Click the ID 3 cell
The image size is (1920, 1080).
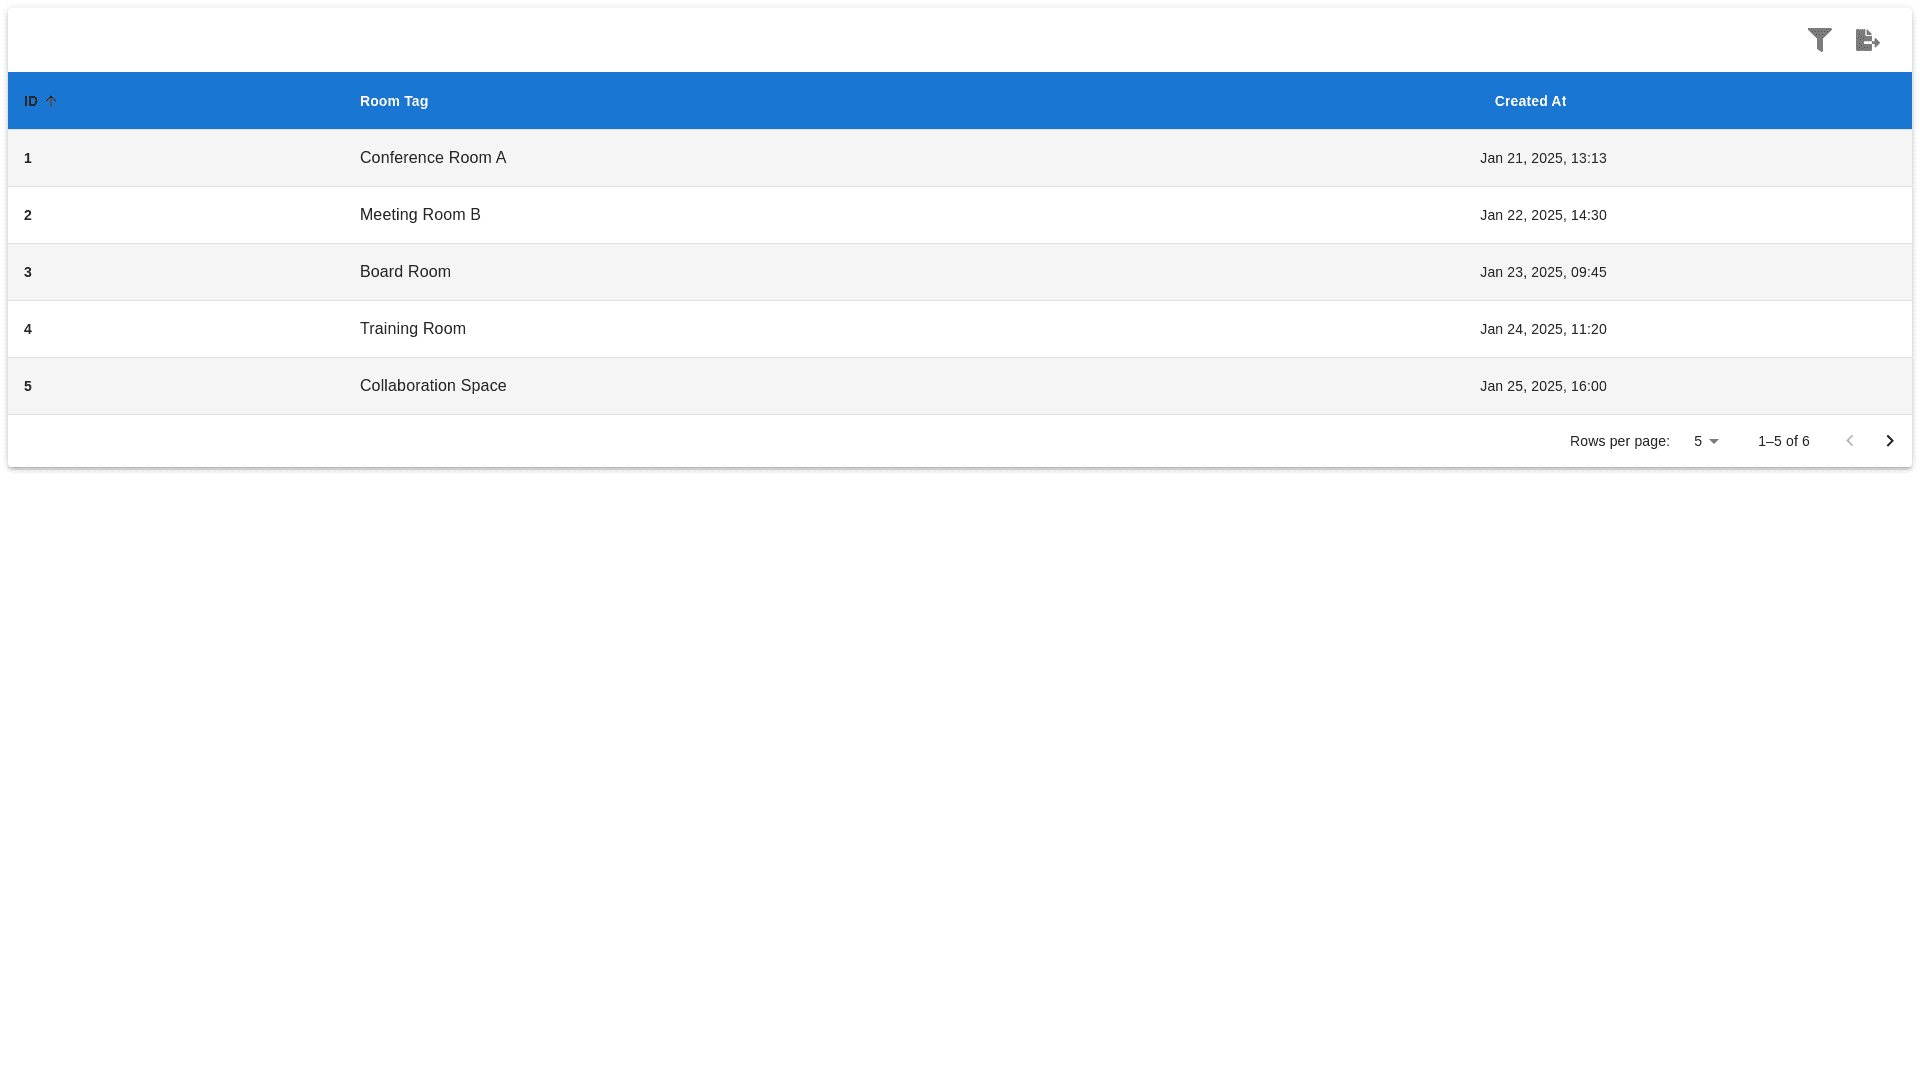28,272
